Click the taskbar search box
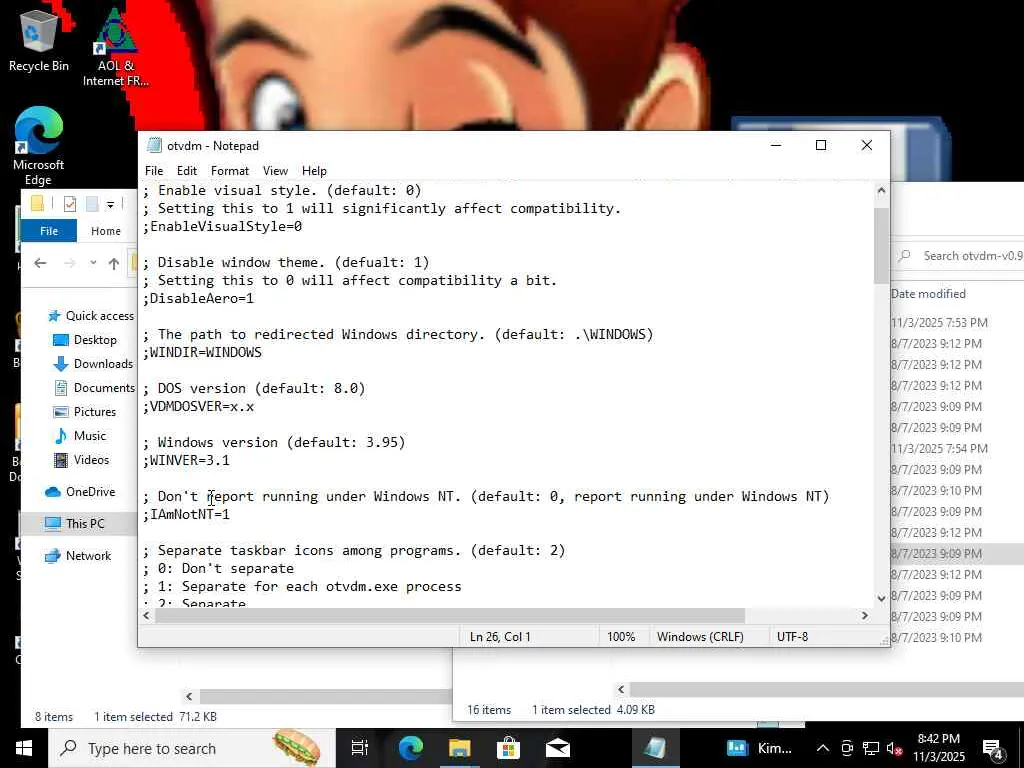 coord(192,748)
